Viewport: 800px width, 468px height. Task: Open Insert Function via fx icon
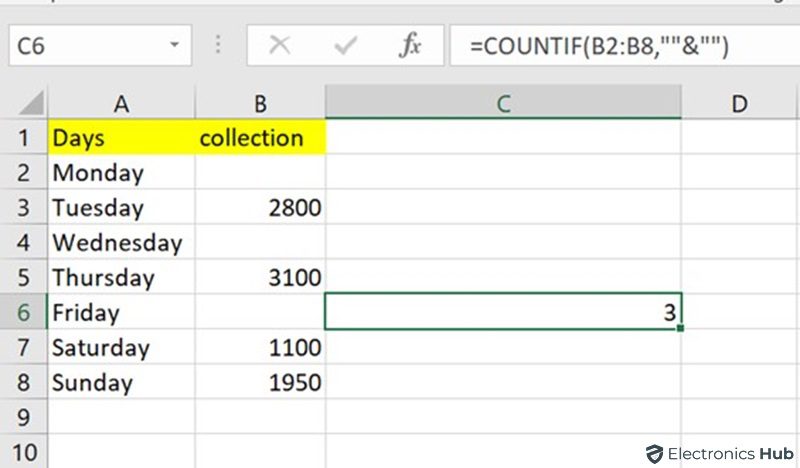(410, 45)
